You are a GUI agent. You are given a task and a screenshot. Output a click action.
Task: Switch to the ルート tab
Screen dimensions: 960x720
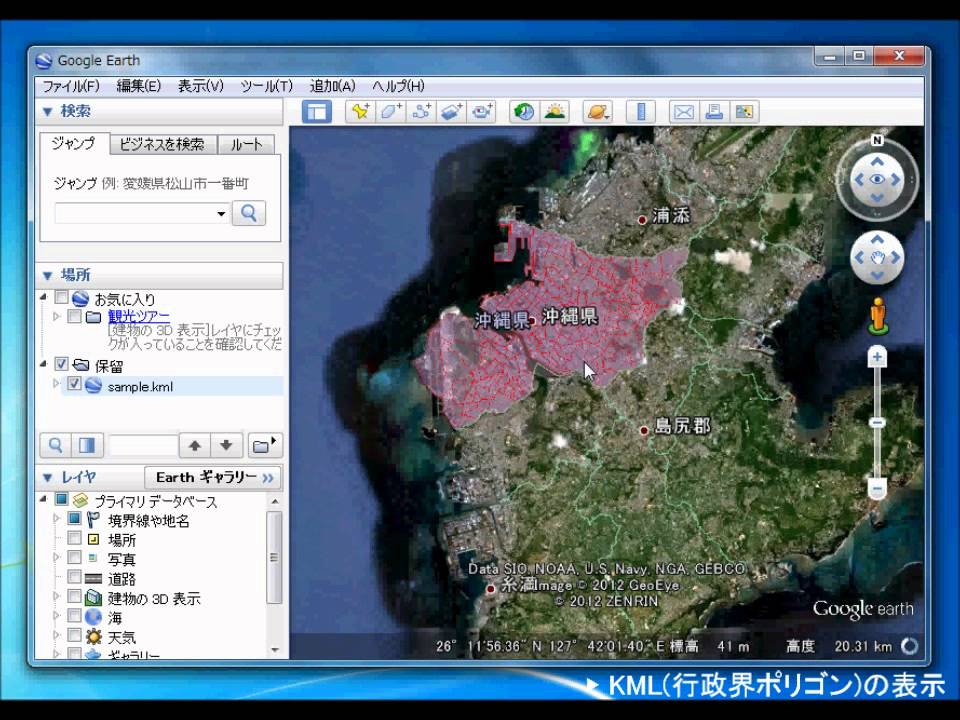pos(247,144)
